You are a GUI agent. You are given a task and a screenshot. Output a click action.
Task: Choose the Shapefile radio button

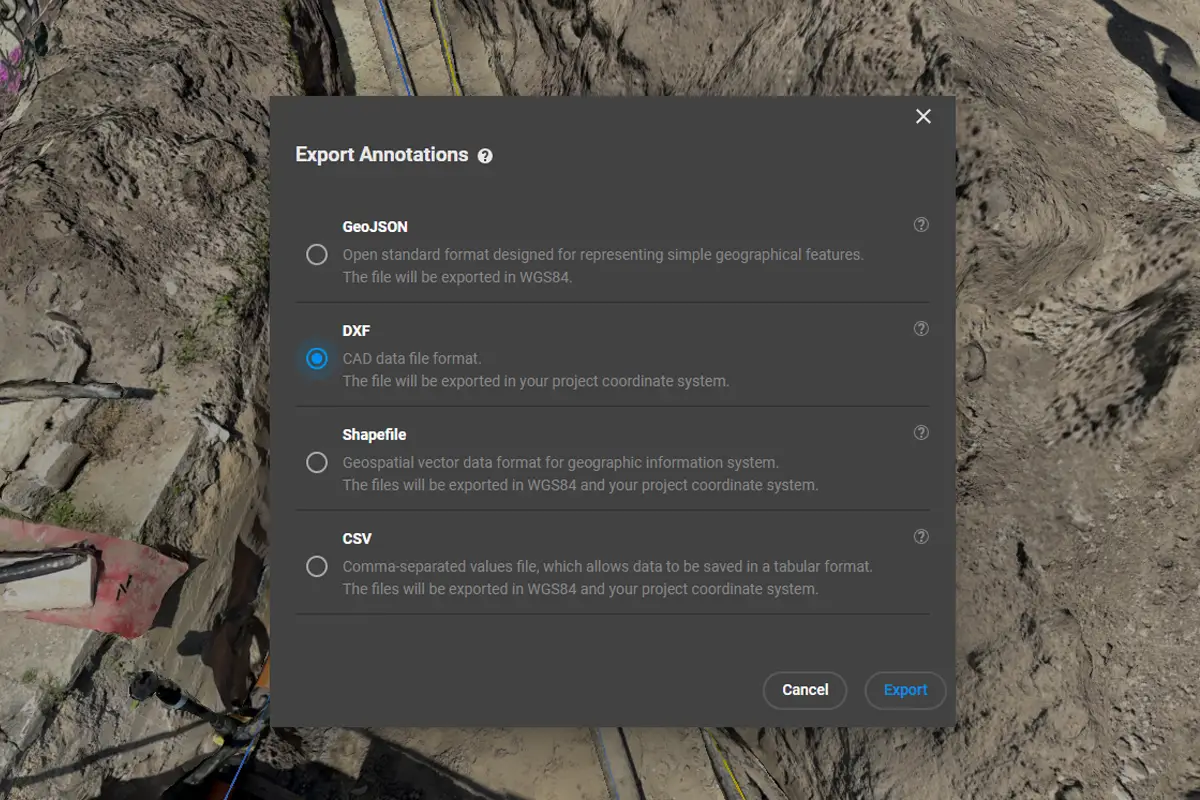(x=317, y=463)
